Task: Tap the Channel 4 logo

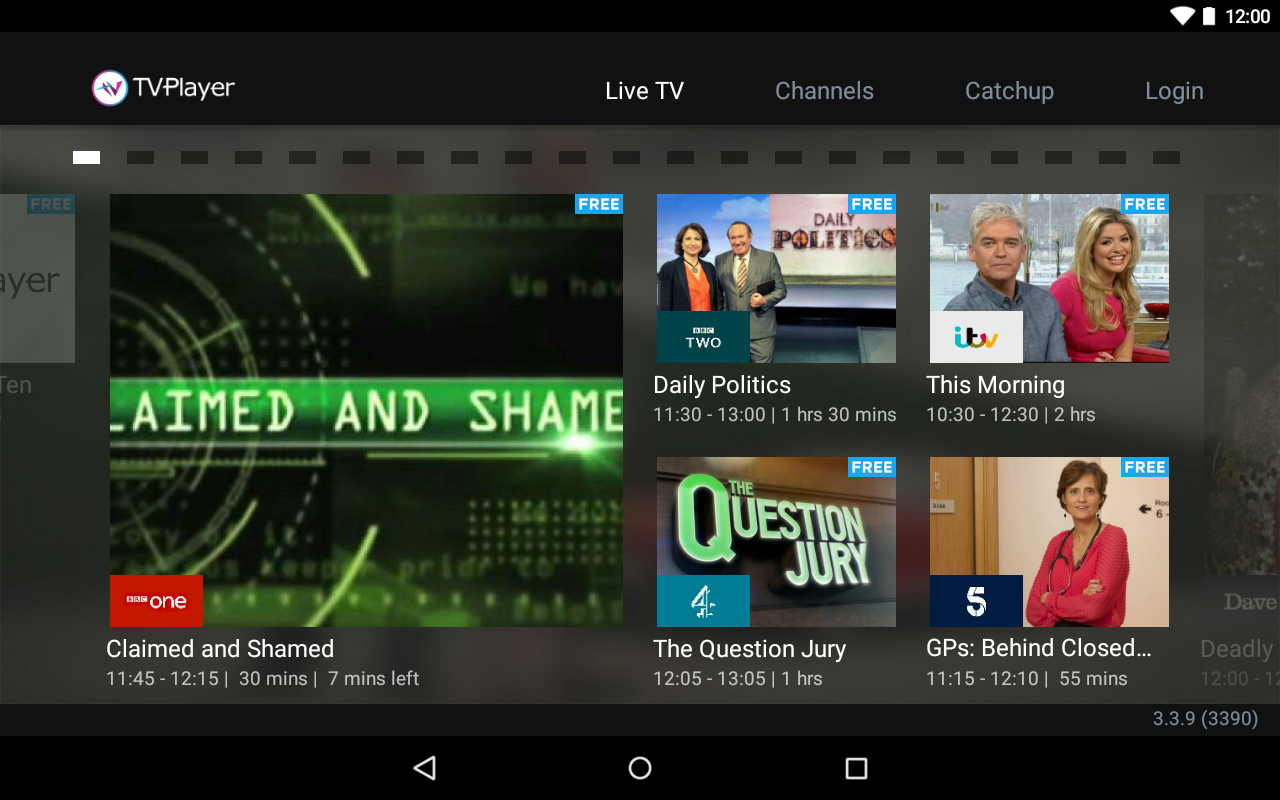Action: click(x=703, y=601)
